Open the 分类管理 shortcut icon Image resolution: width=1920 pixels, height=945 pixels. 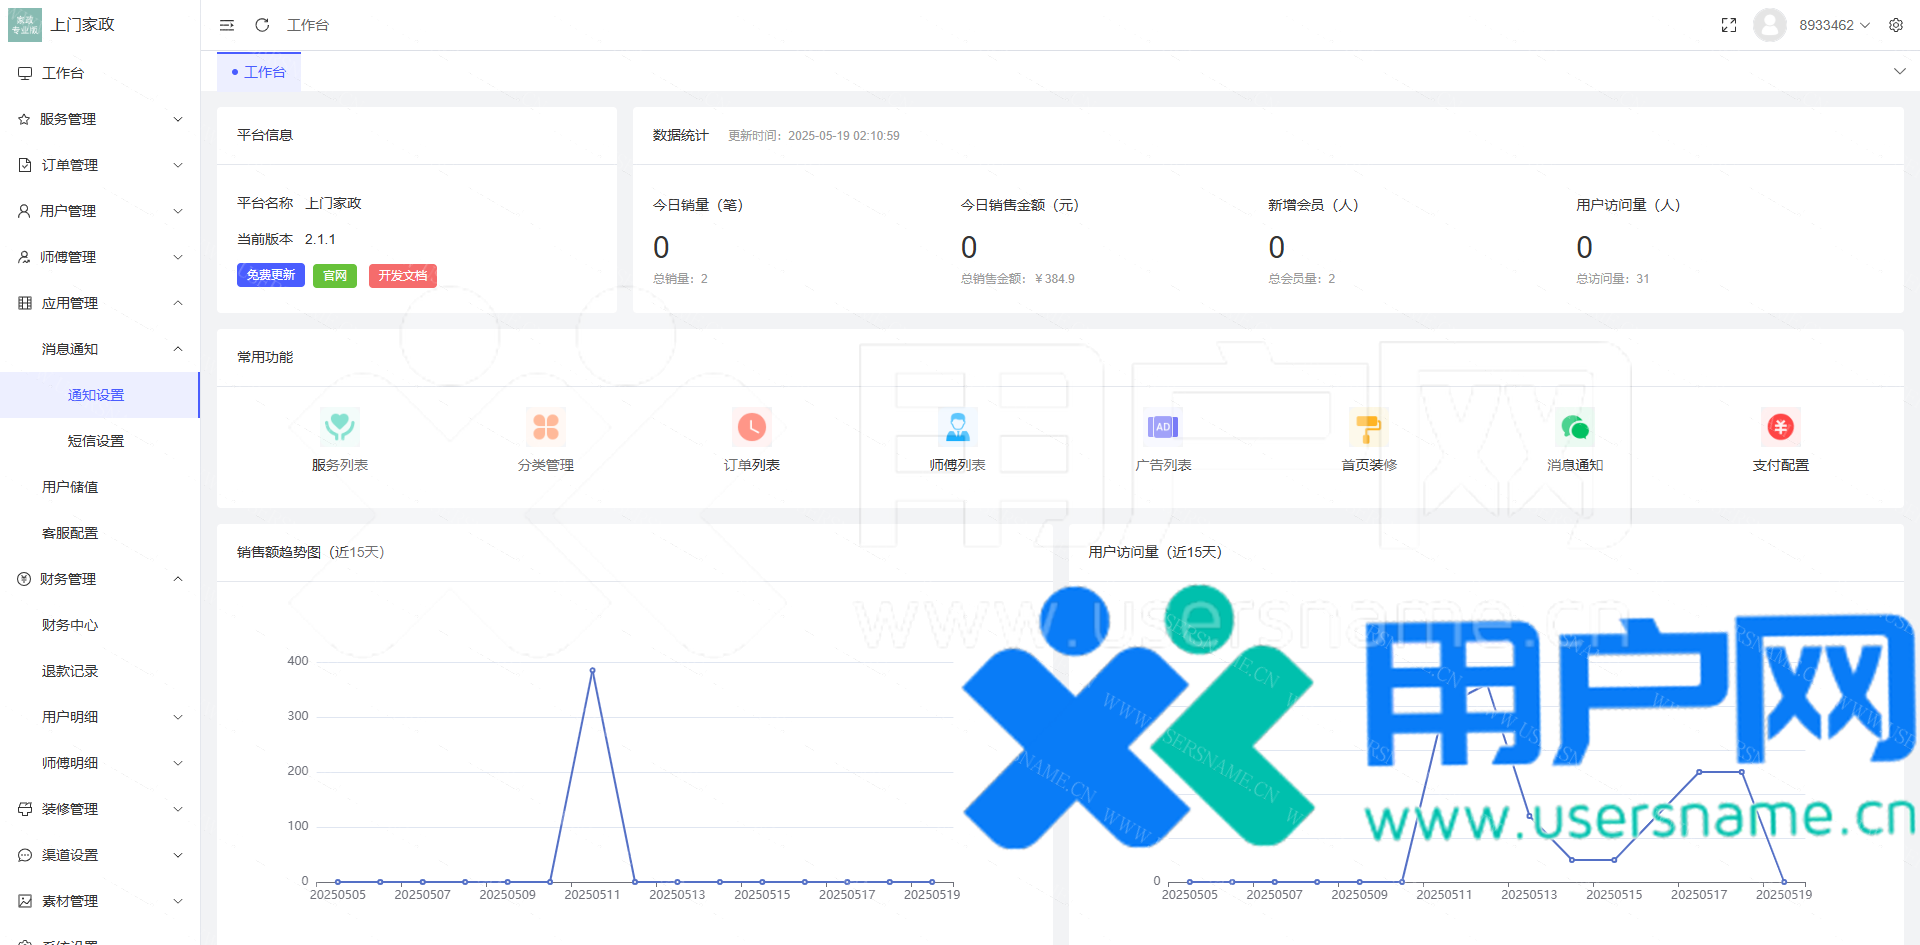[x=546, y=428]
